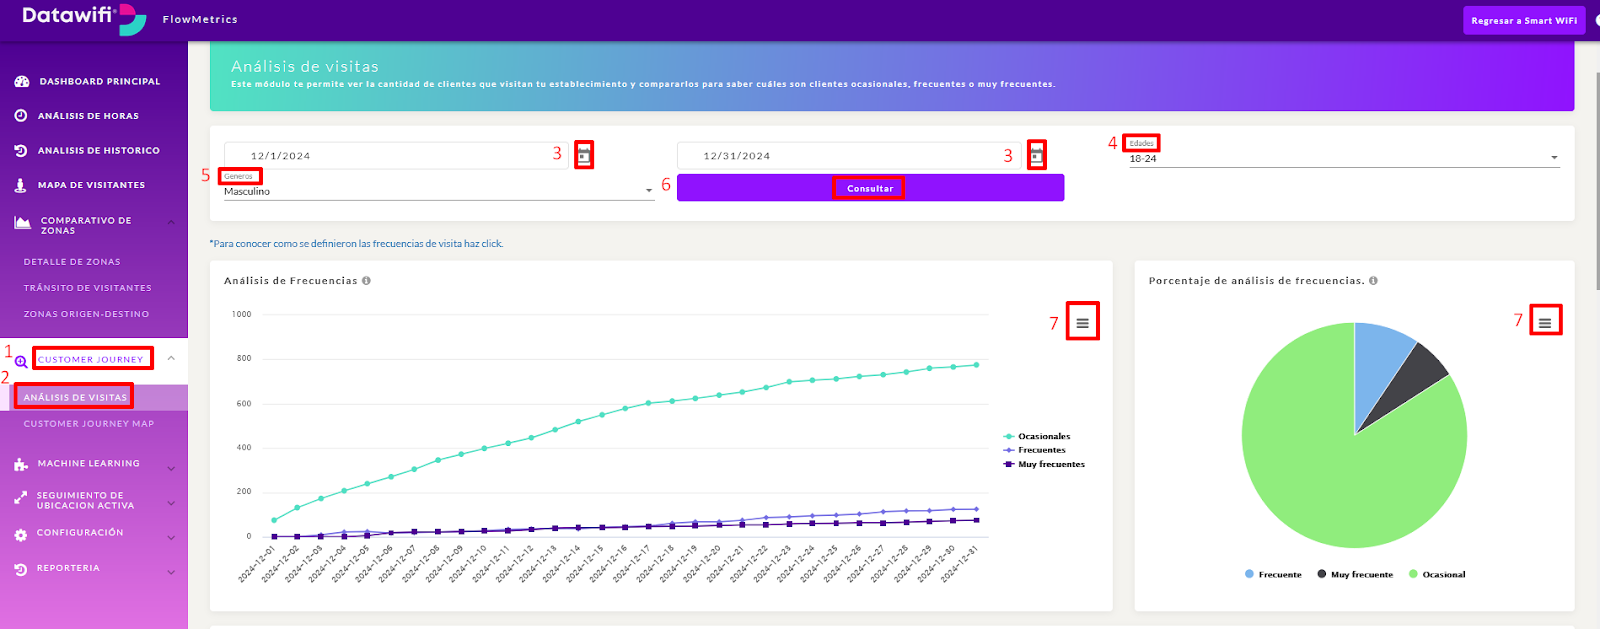Open the start date calendar picker
The image size is (1600, 629).
click(584, 155)
